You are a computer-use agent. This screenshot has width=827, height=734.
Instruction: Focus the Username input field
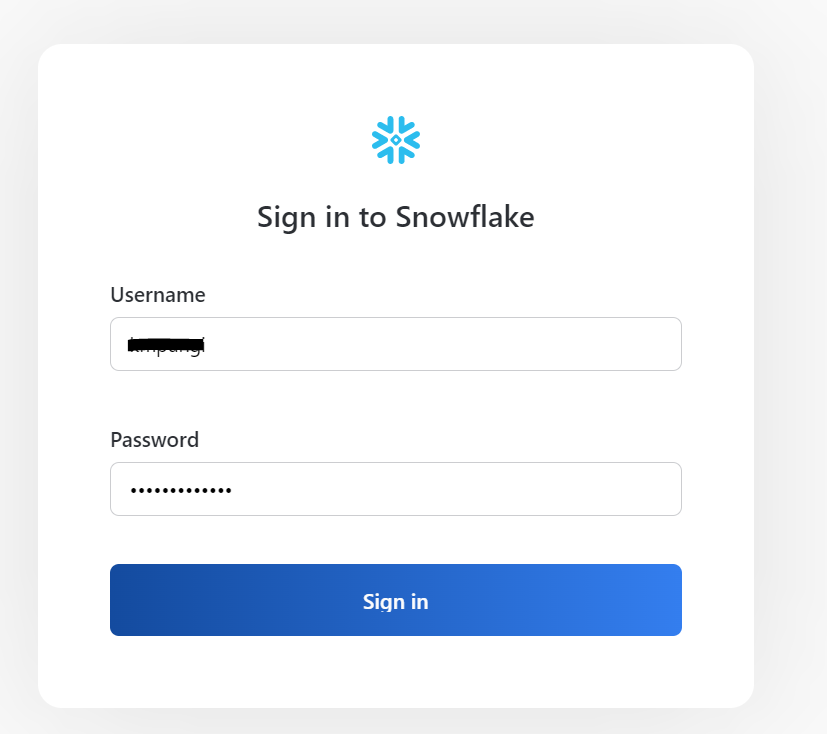tap(395, 344)
